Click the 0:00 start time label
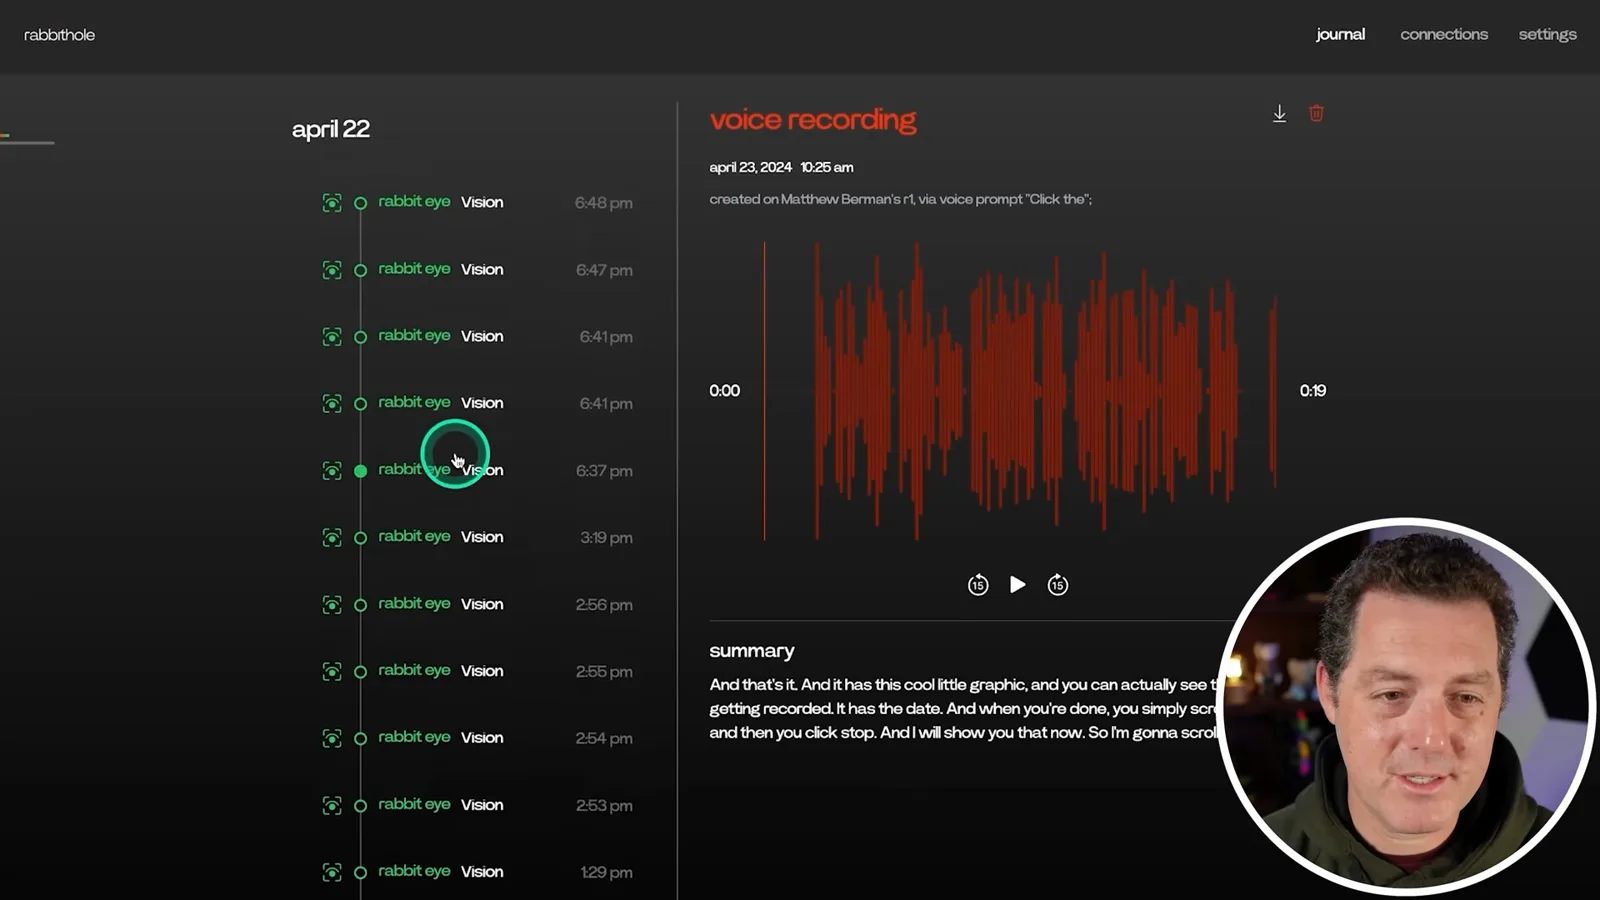This screenshot has height=900, width=1600. [x=724, y=391]
